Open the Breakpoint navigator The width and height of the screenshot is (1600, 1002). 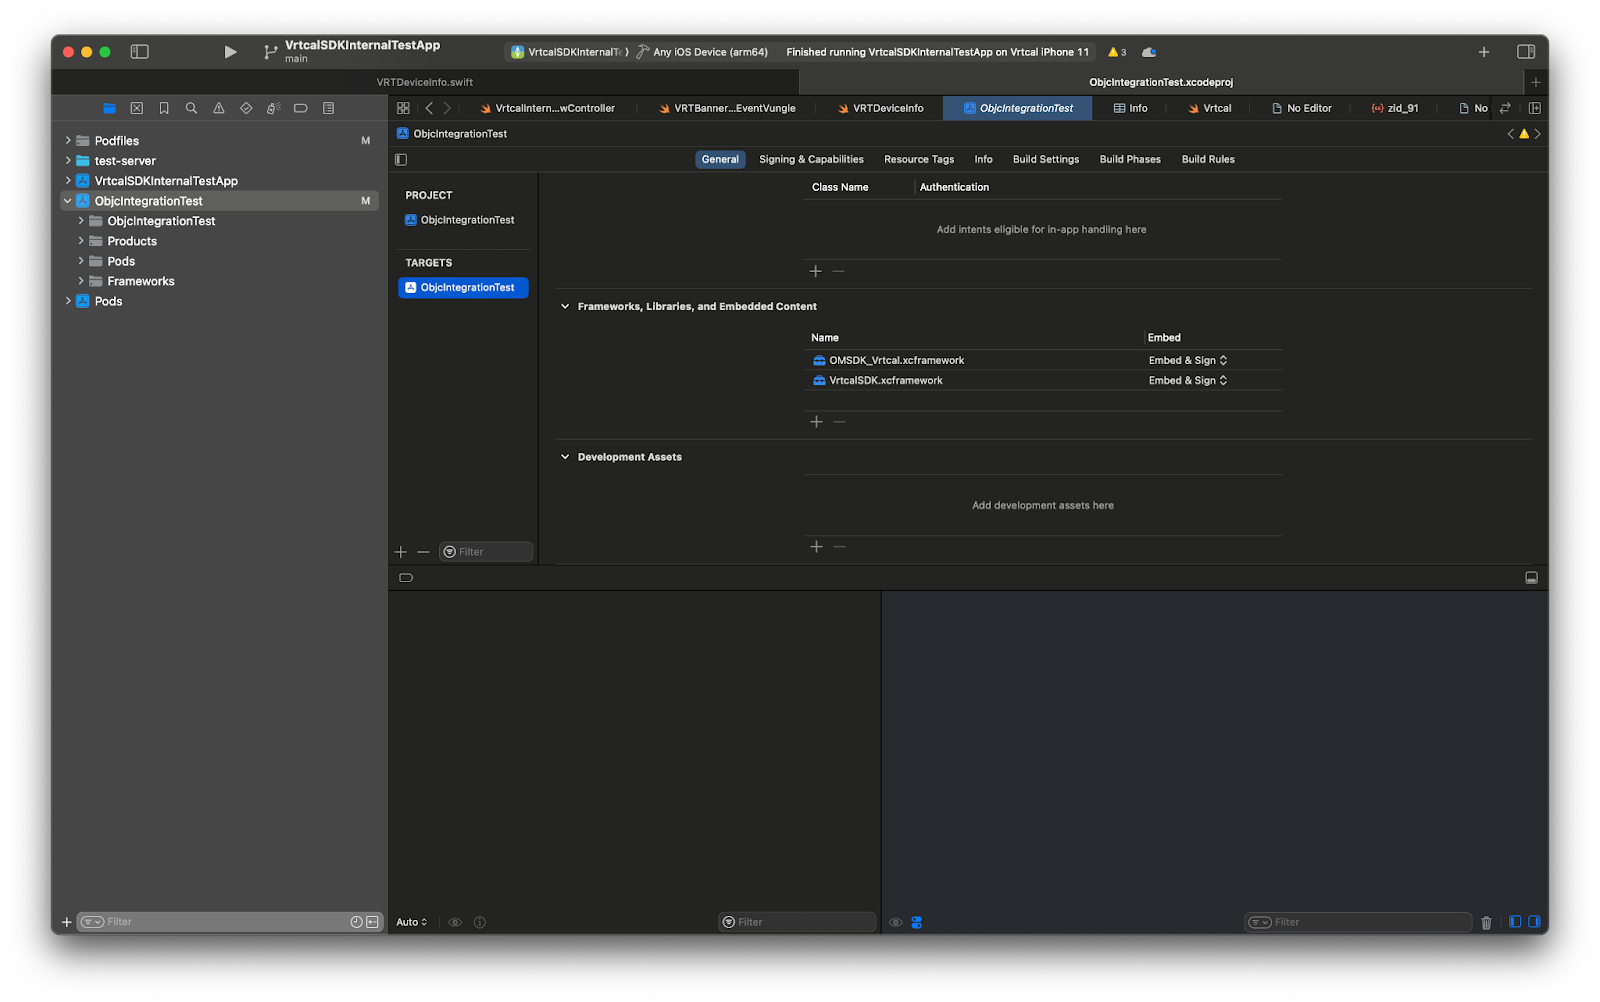[300, 108]
